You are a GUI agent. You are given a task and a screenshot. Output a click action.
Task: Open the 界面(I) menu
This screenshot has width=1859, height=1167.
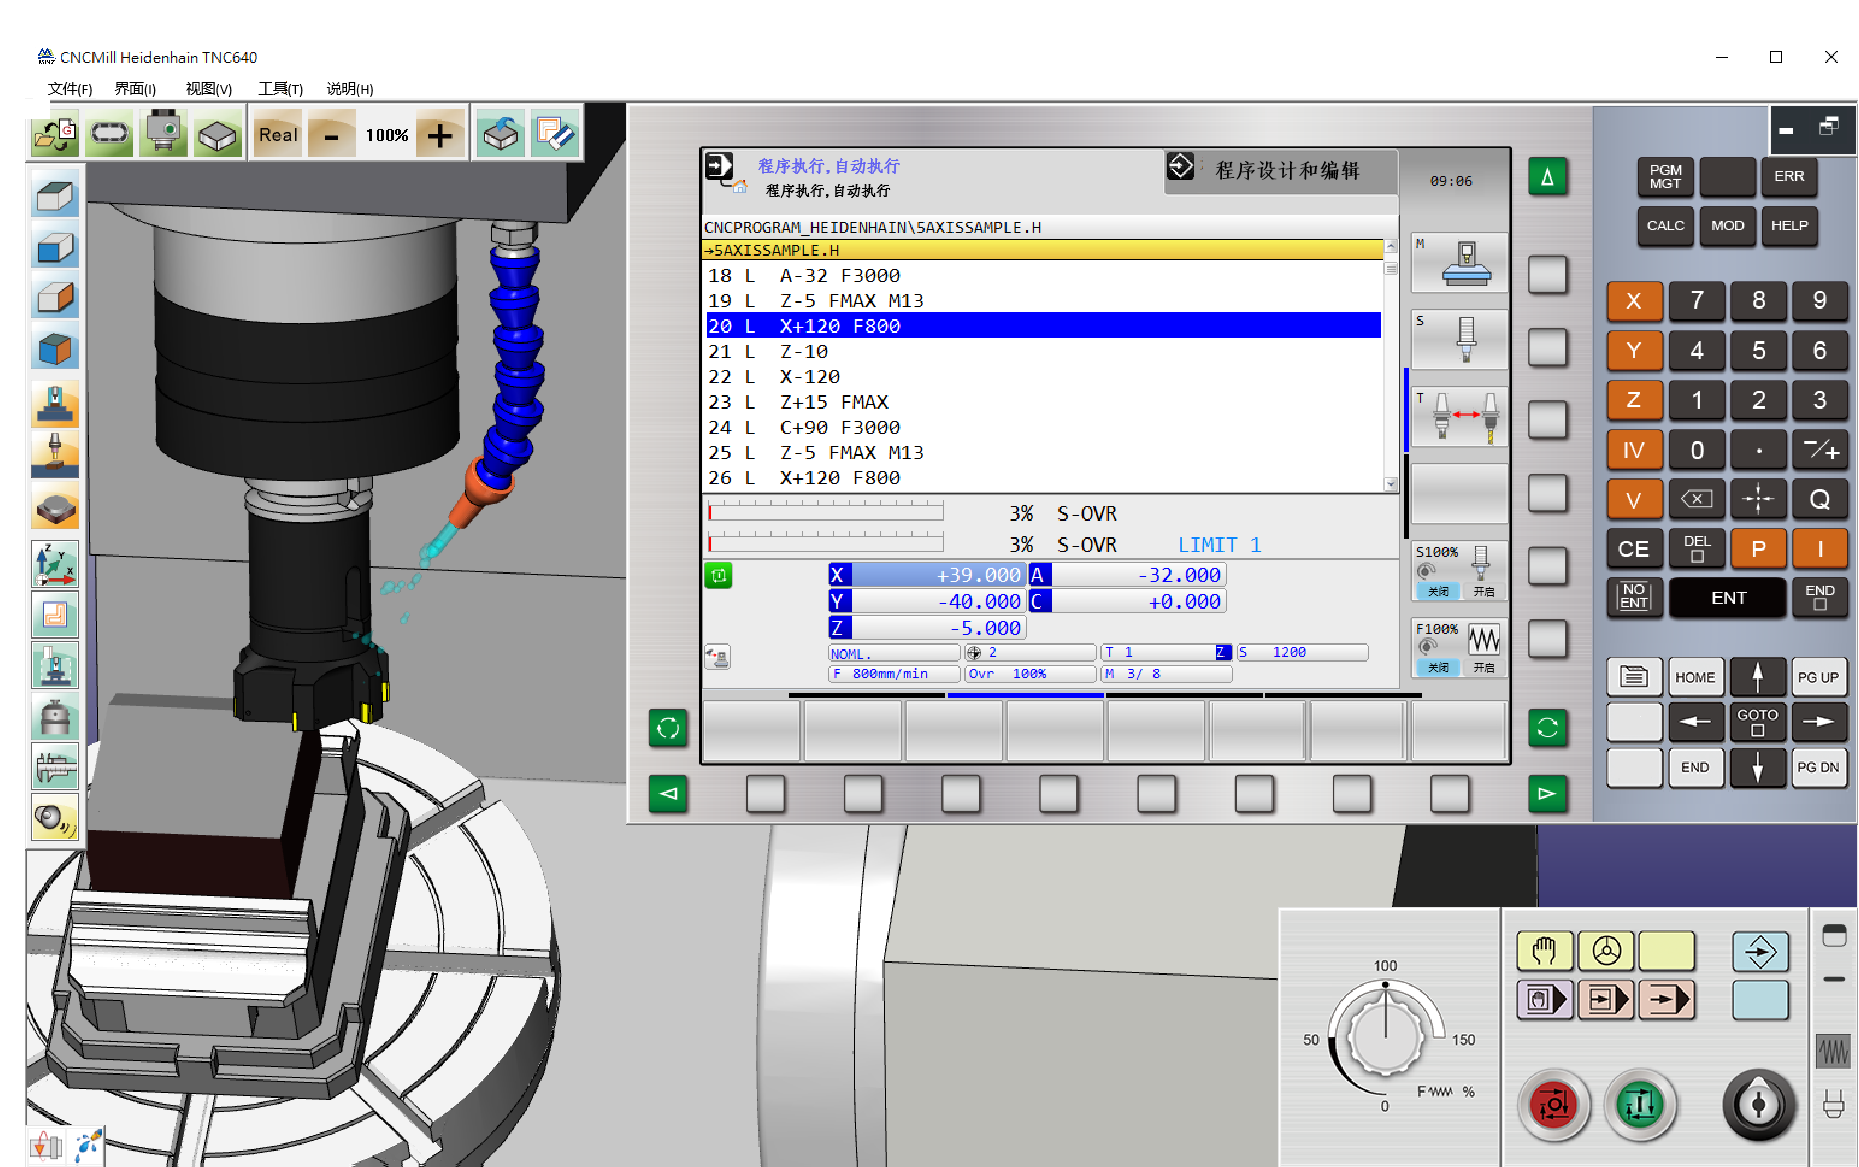(135, 89)
